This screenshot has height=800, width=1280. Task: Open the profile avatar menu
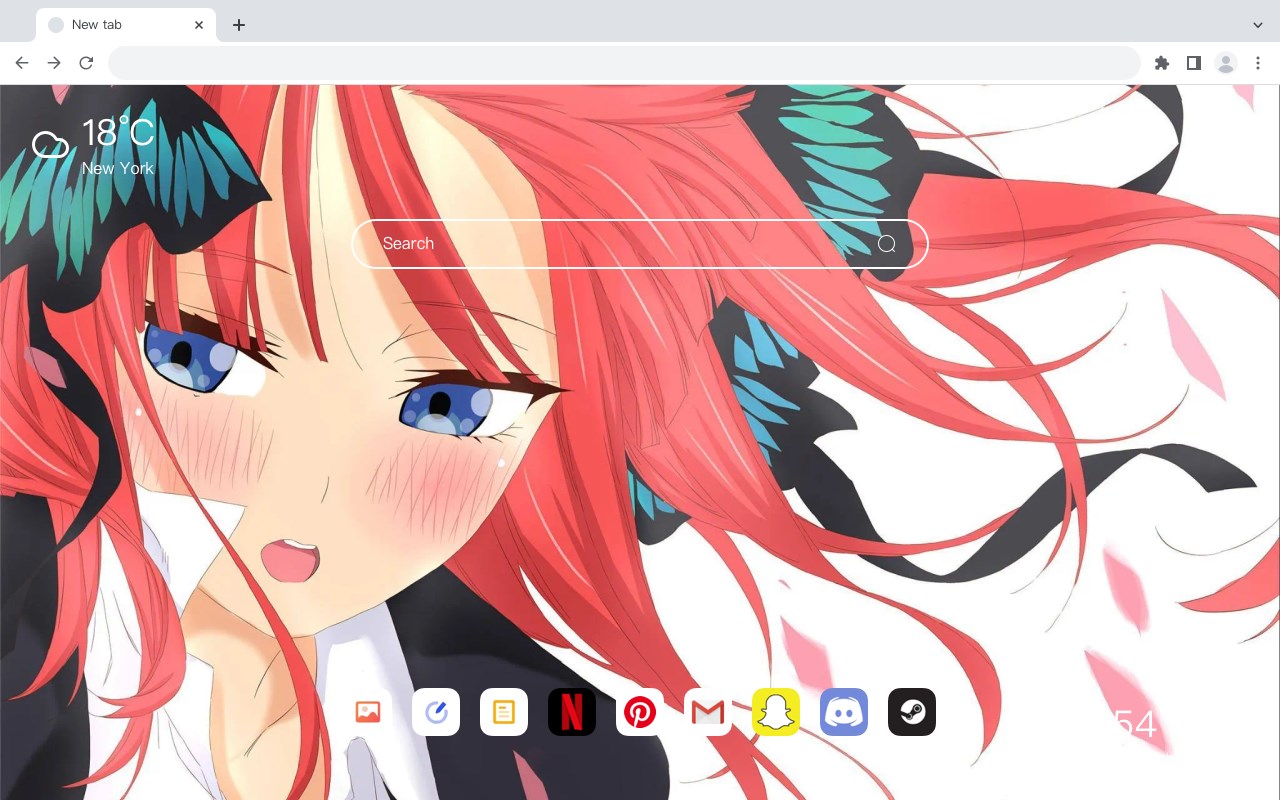(x=1226, y=63)
